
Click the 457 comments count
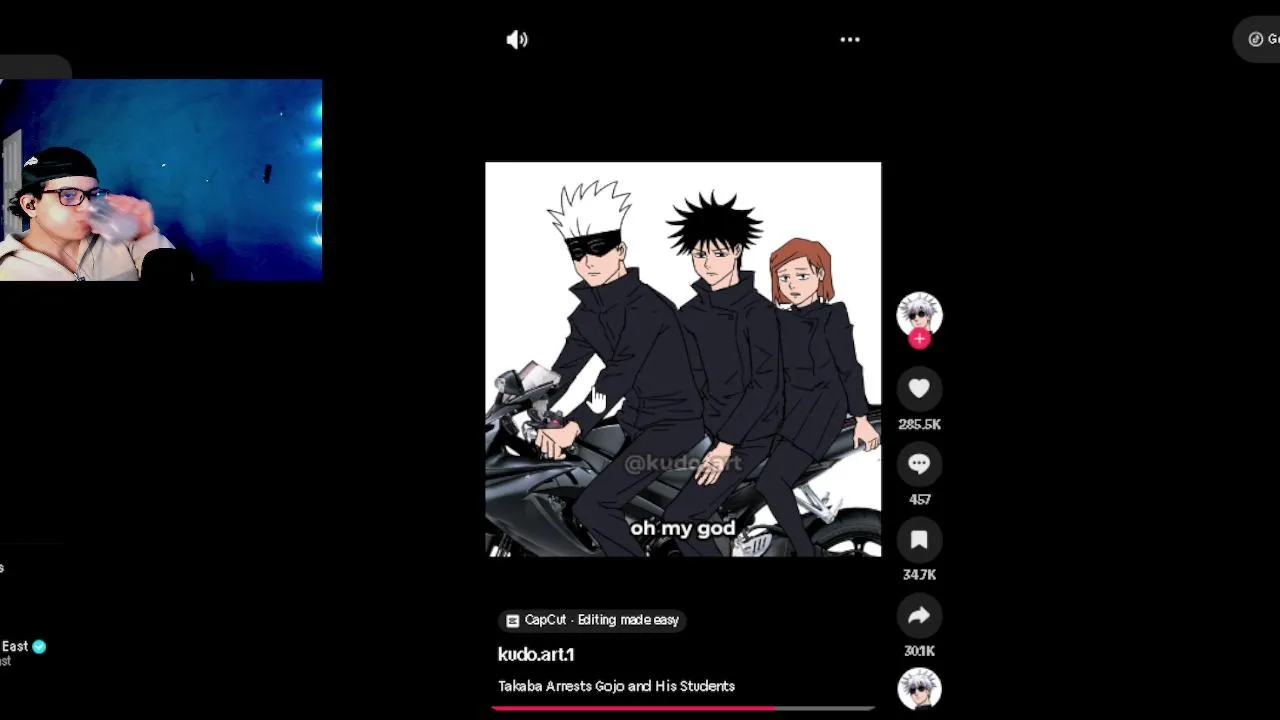click(x=919, y=499)
